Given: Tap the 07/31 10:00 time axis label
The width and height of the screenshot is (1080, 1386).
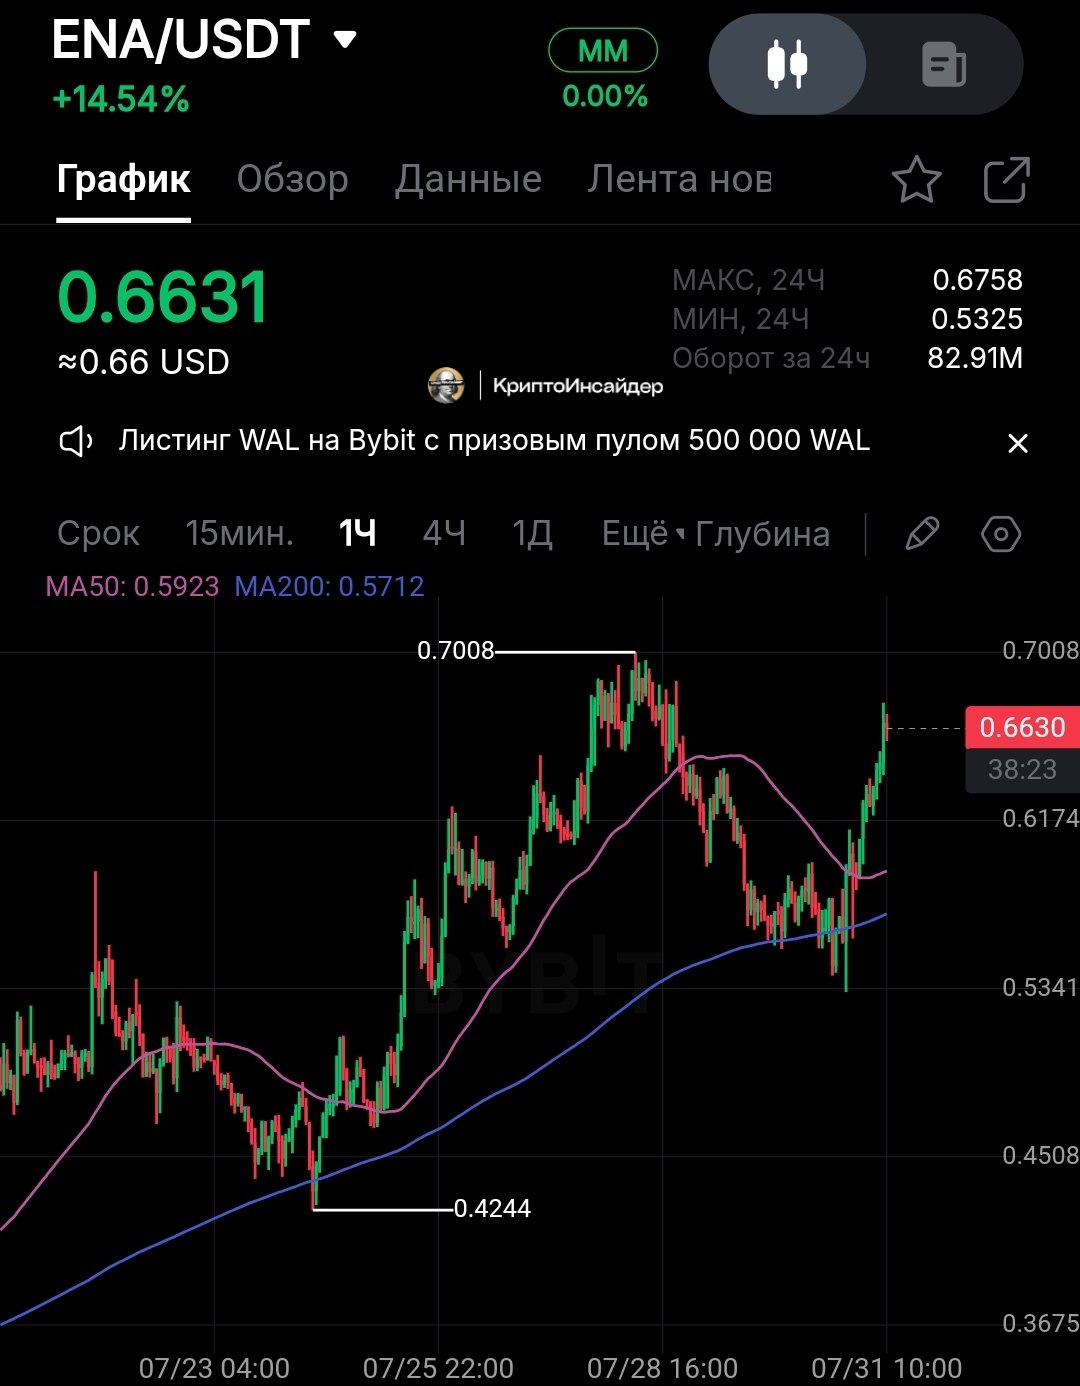Looking at the screenshot, I should coord(886,1368).
